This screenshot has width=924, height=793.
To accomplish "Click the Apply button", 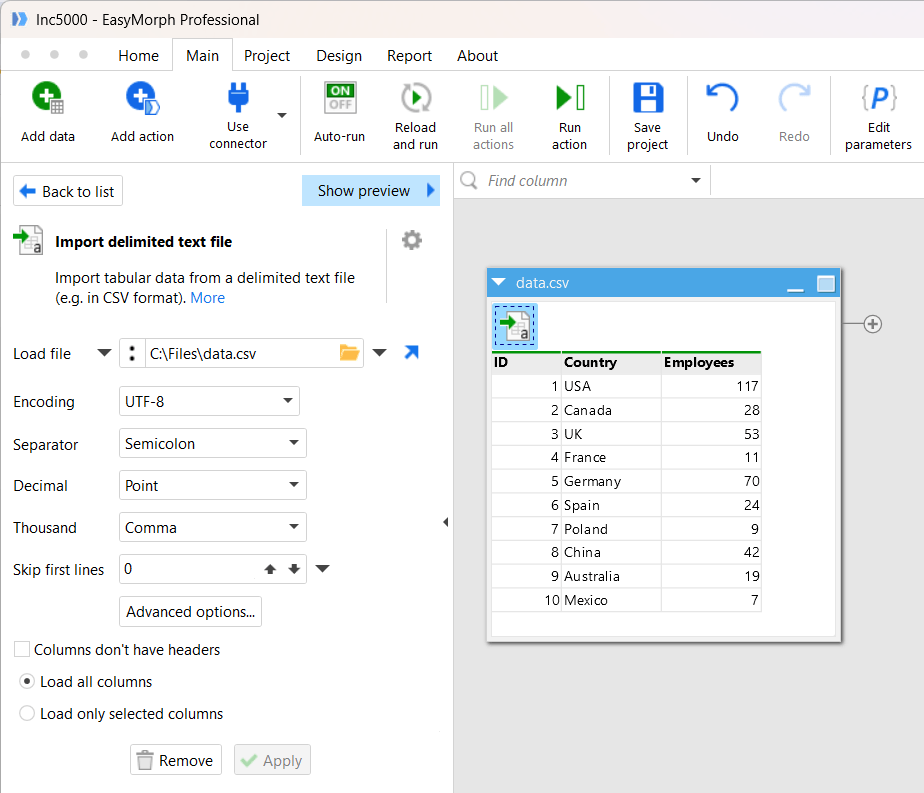I will 272,760.
